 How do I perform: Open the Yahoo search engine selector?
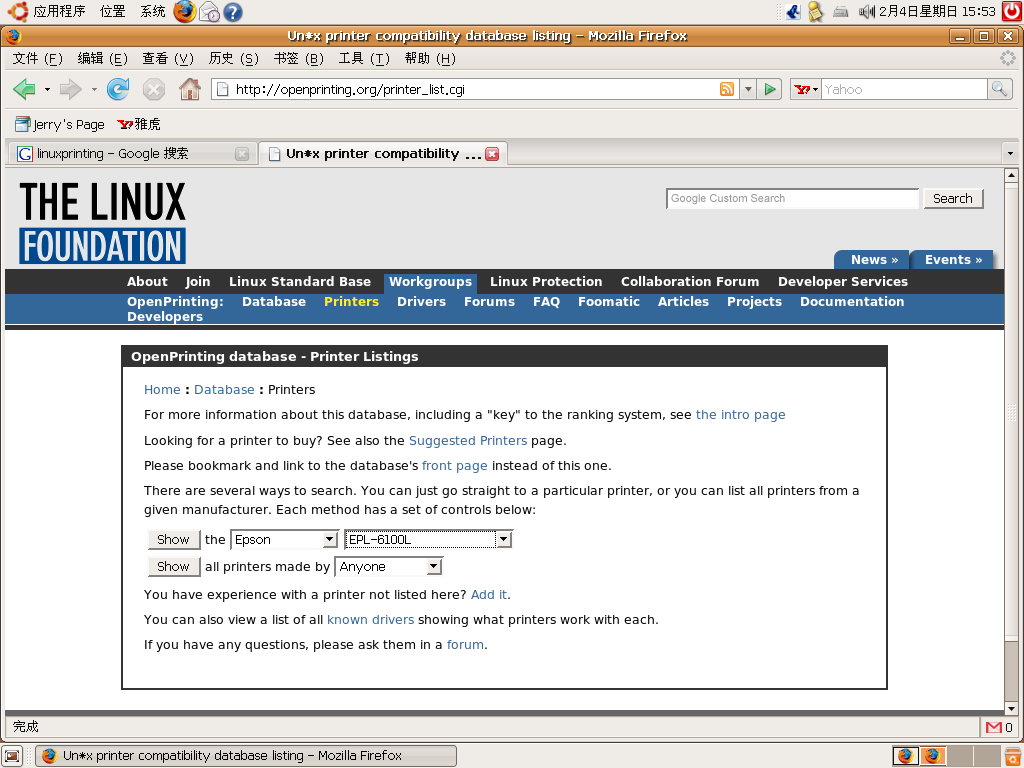[x=806, y=89]
